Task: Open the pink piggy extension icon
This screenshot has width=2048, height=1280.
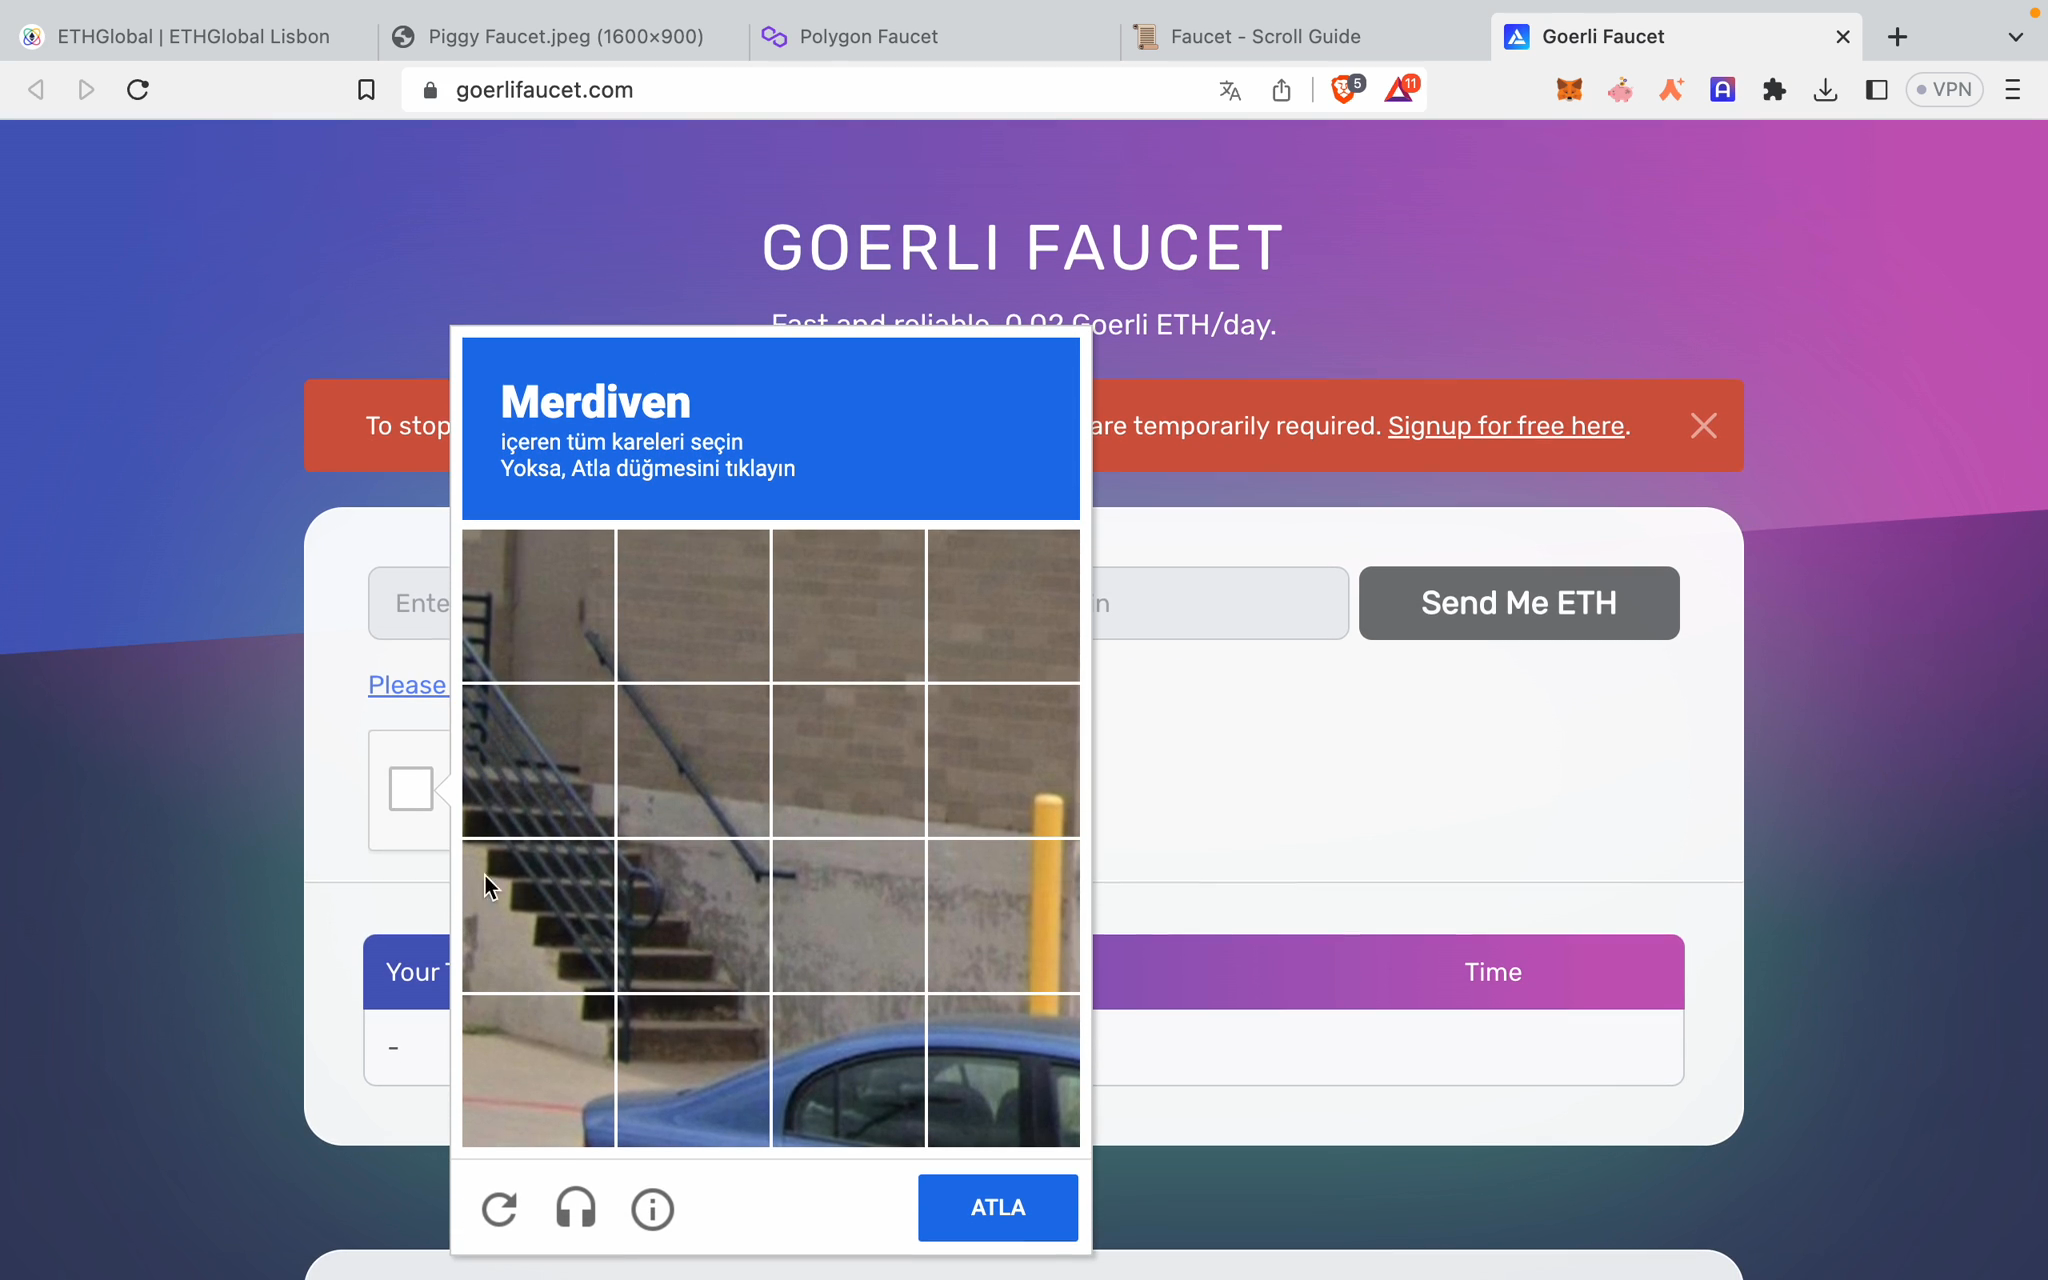Action: click(1620, 90)
